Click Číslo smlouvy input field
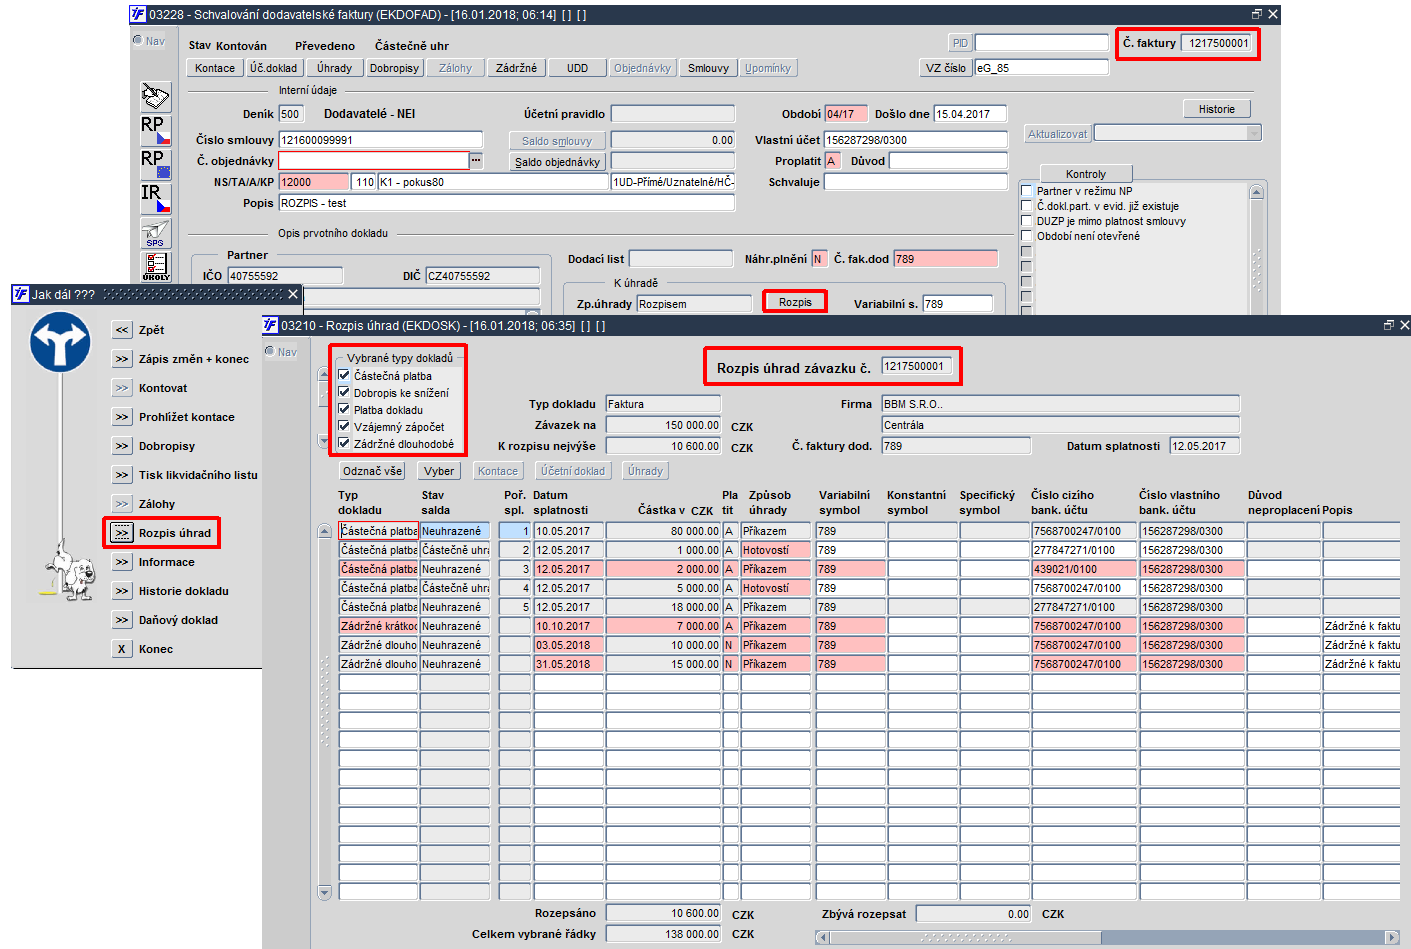This screenshot has height=949, width=1411. pos(380,140)
